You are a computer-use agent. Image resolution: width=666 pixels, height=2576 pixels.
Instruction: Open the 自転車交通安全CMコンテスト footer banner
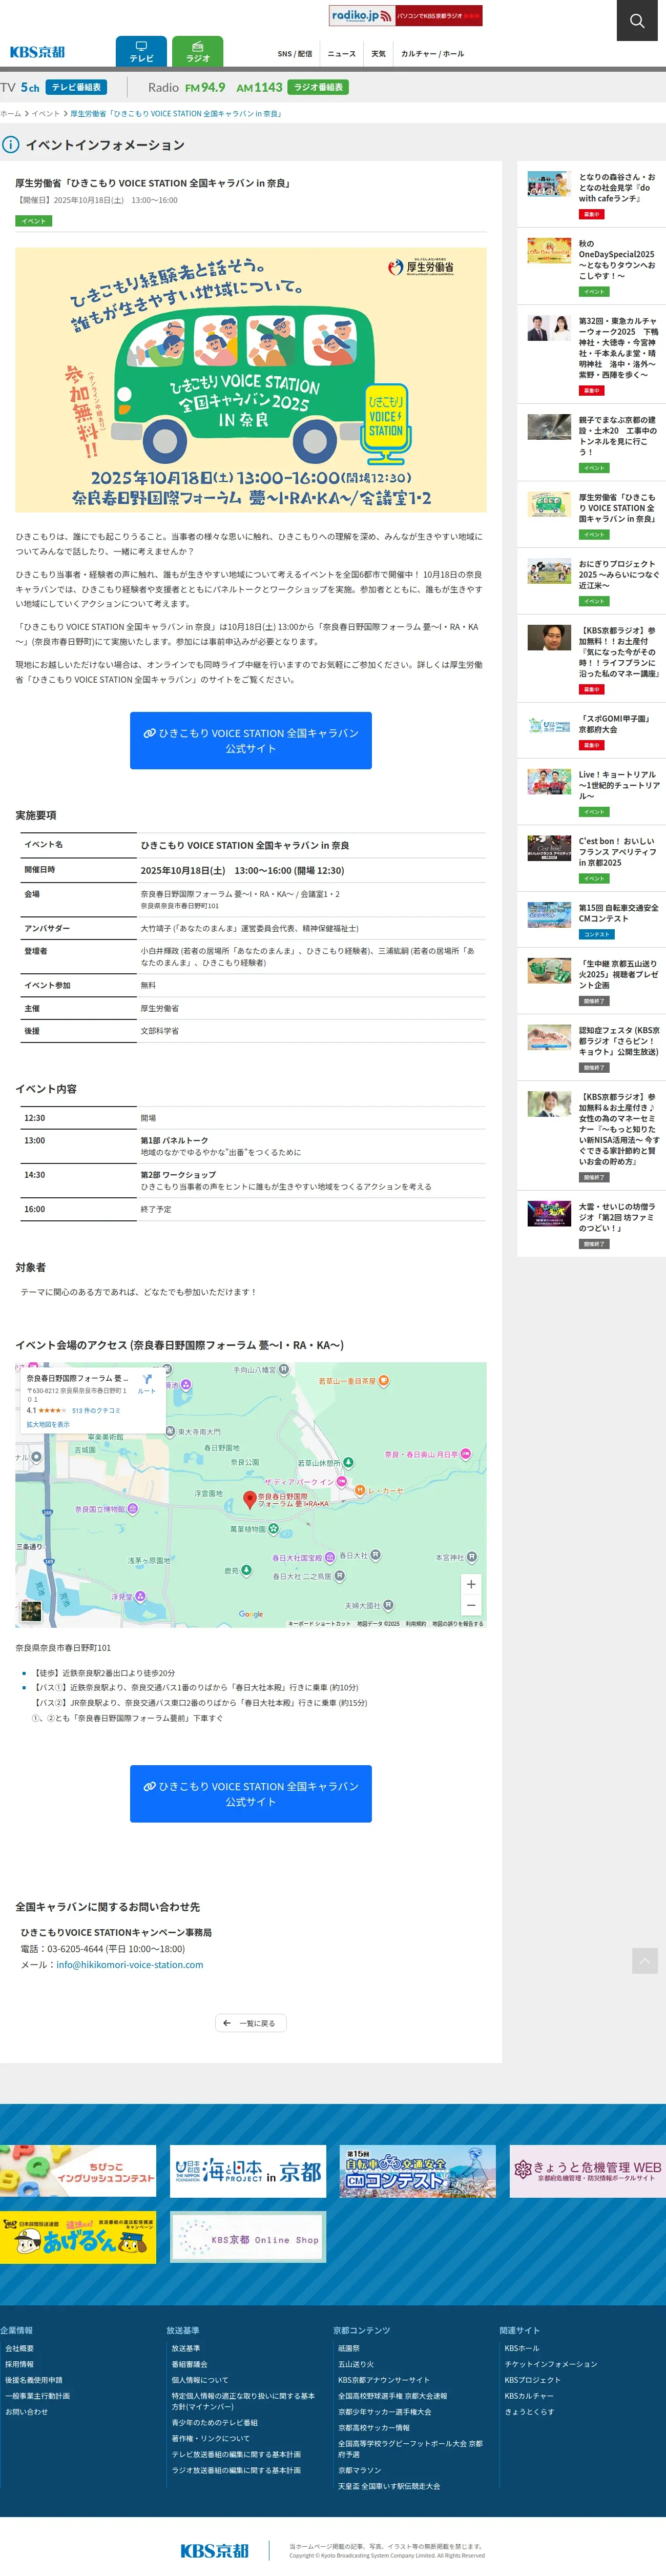coord(417,2171)
